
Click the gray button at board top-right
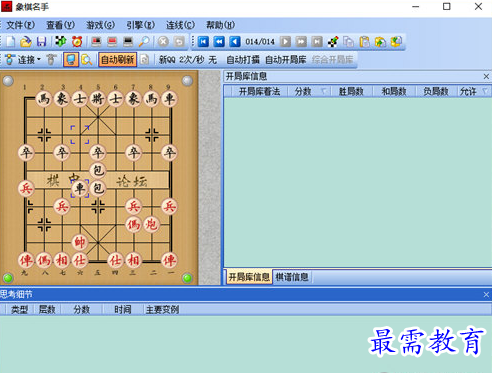click(187, 81)
